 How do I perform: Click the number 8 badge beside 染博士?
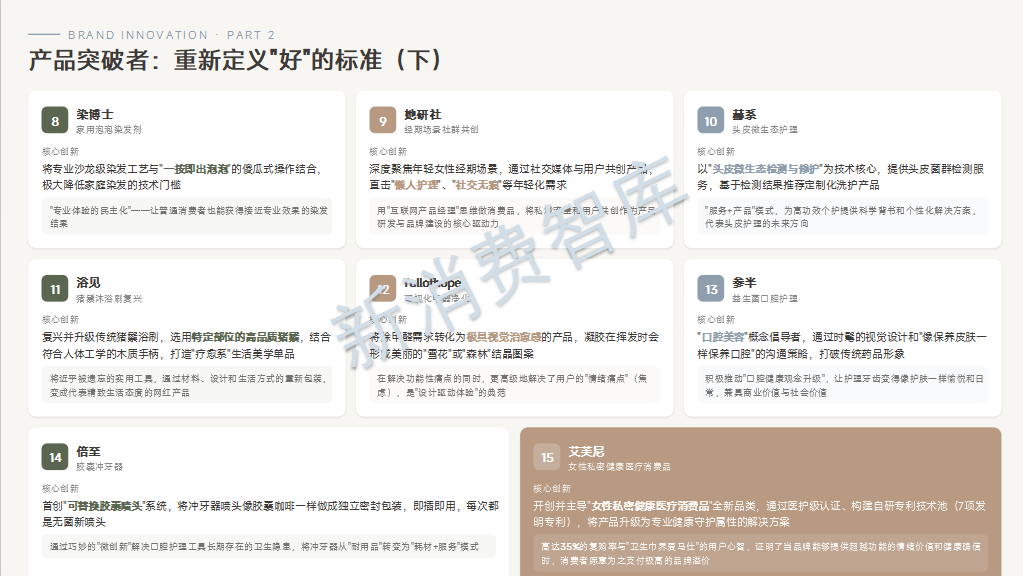click(55, 121)
